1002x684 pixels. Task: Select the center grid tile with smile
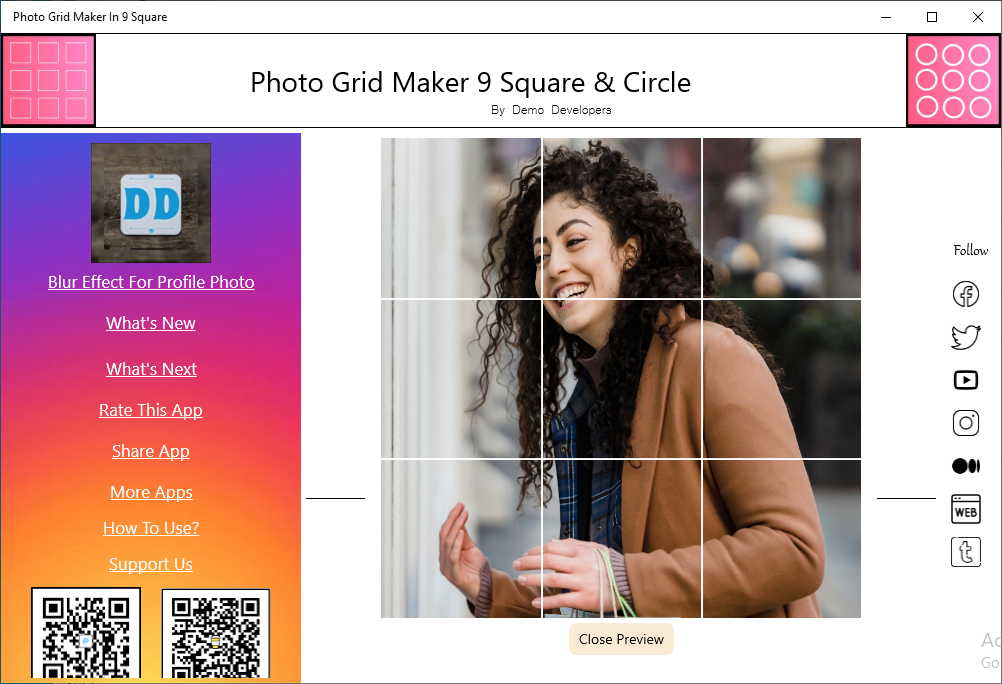pos(622,378)
